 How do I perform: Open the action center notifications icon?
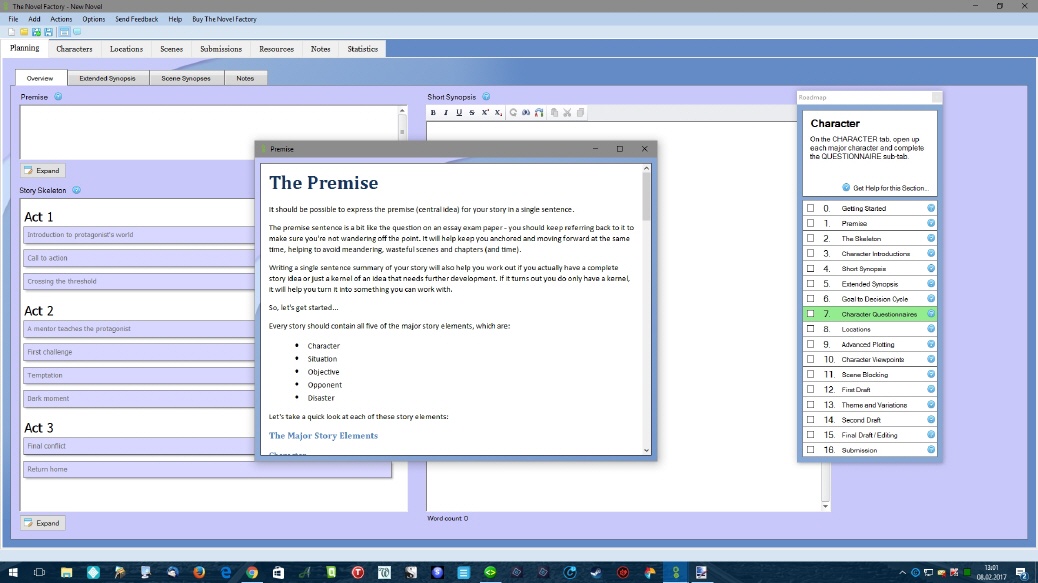1023,572
